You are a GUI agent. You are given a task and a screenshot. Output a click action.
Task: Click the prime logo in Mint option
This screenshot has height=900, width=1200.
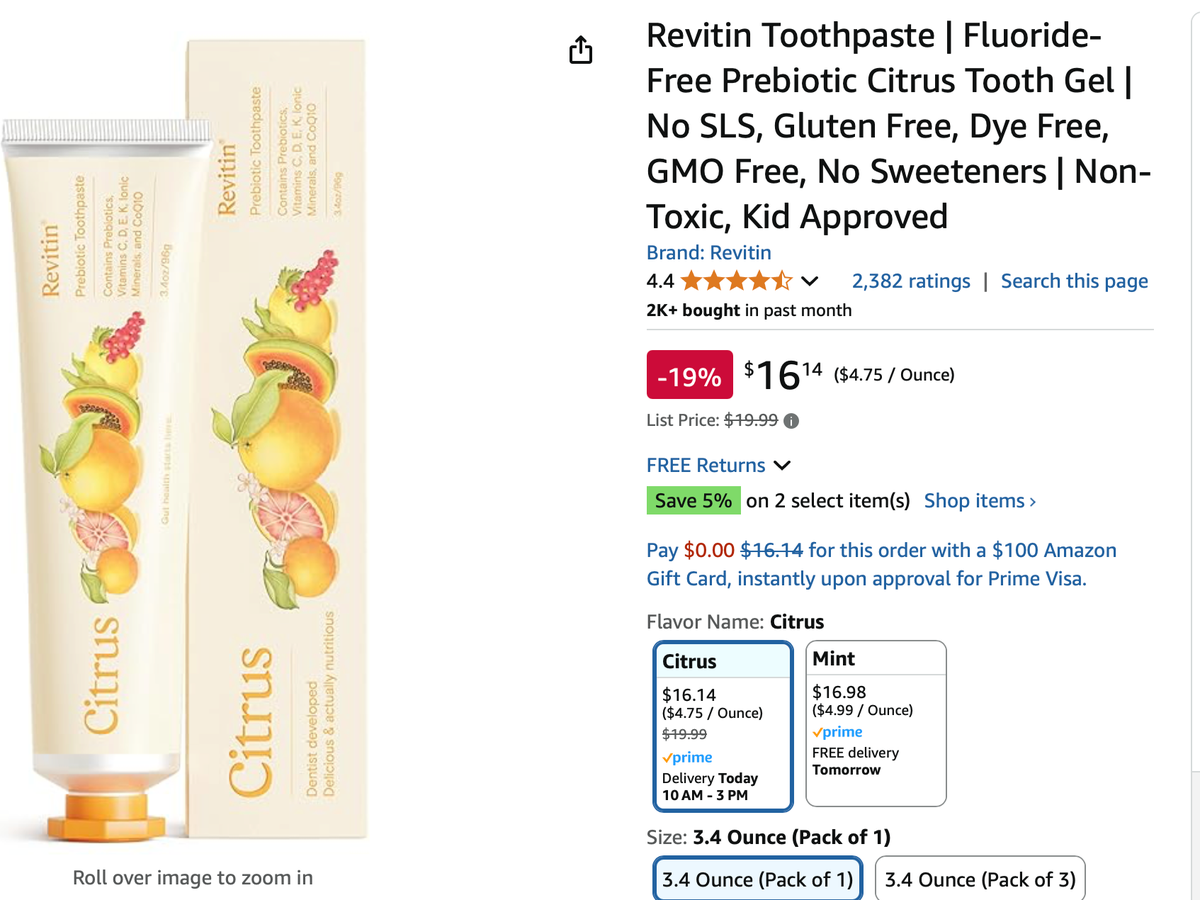coord(837,732)
